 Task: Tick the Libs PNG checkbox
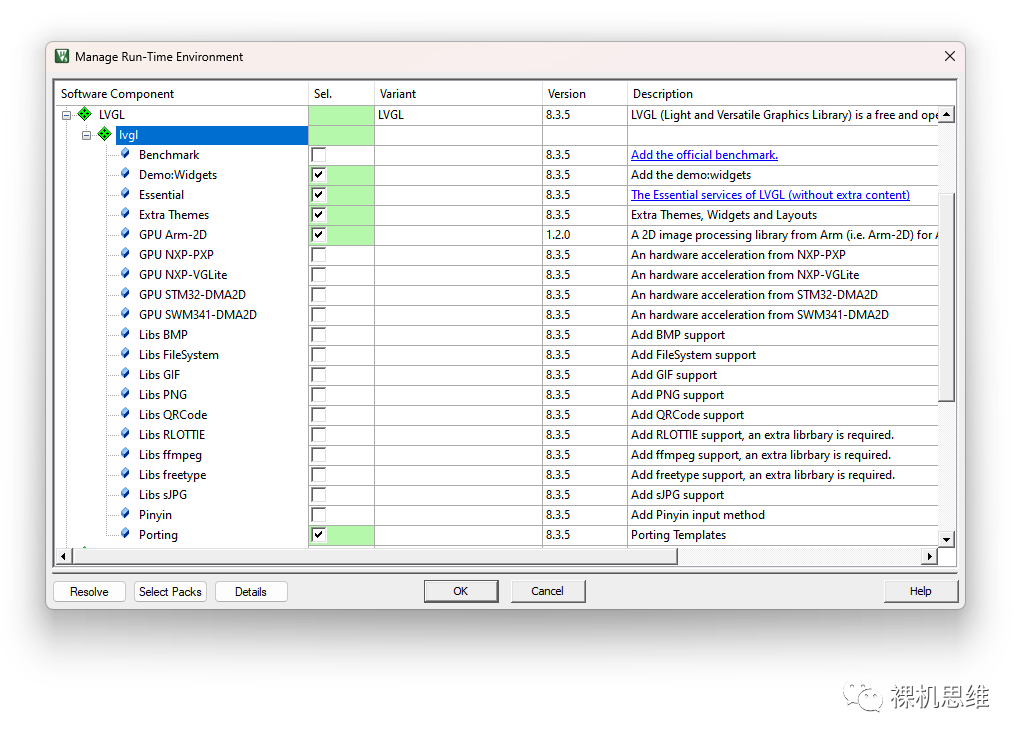pos(318,395)
